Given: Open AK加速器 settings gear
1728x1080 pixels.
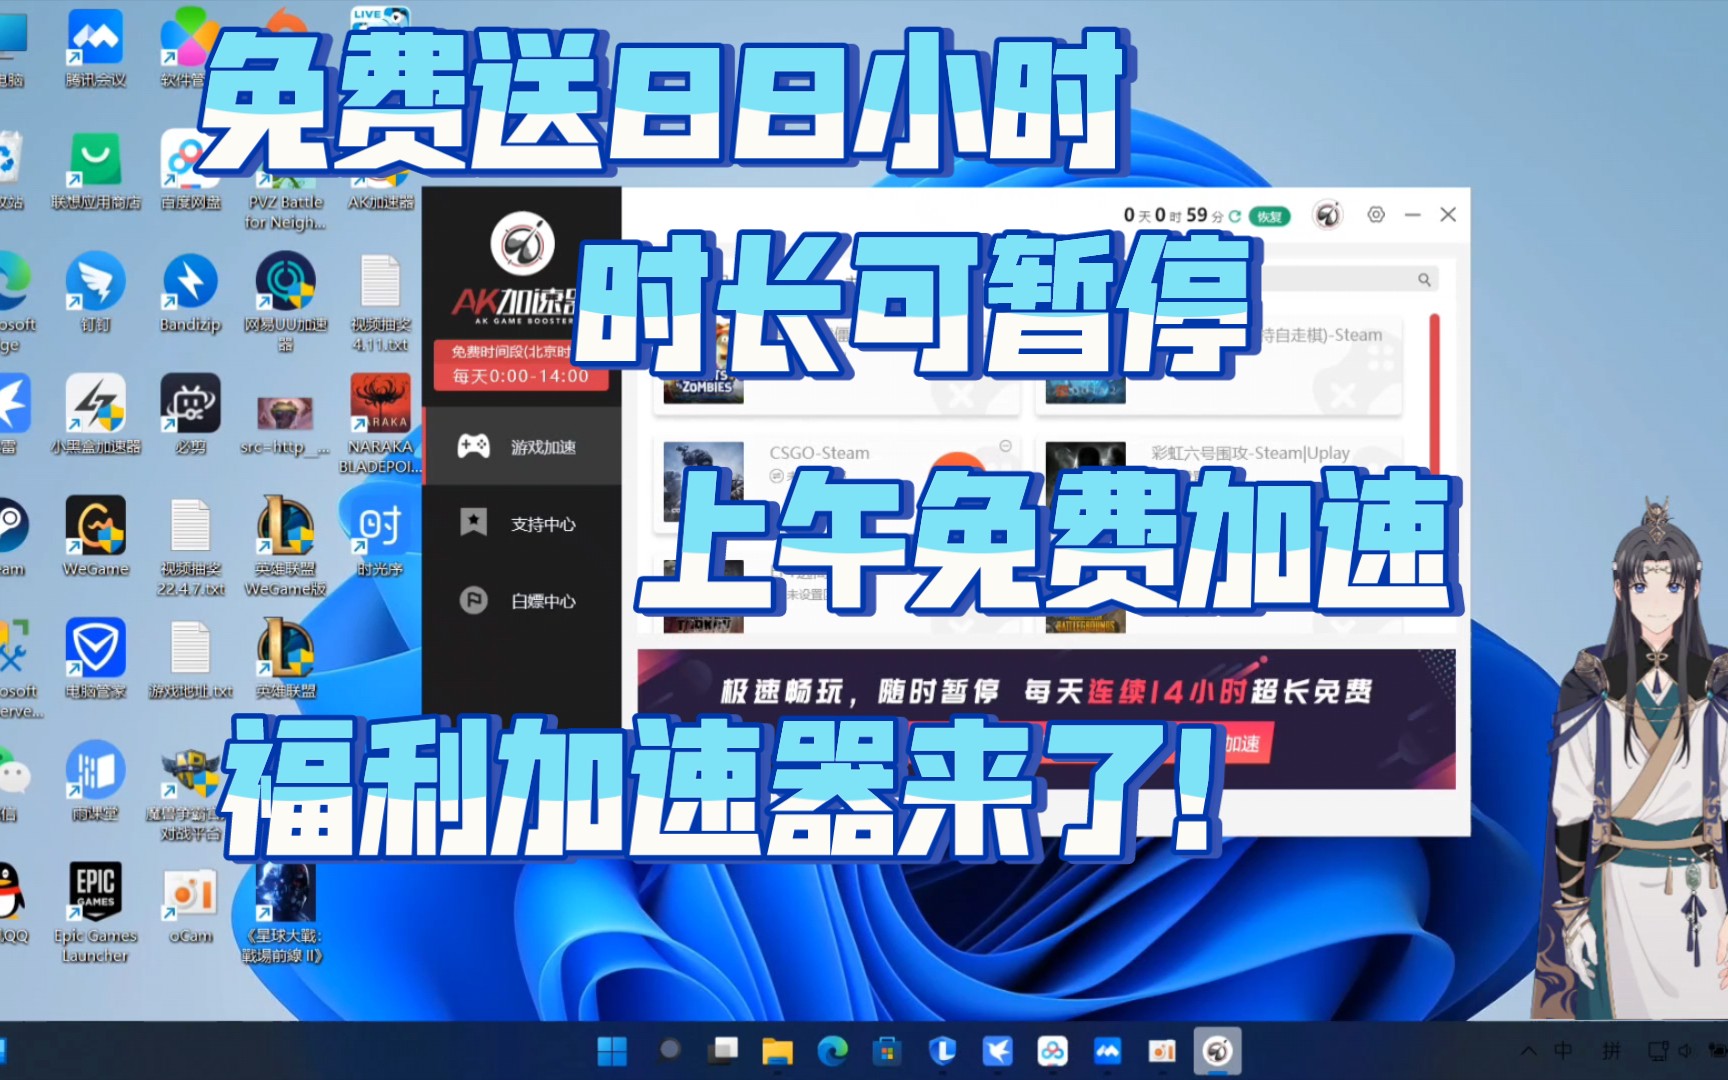Looking at the screenshot, I should [1376, 214].
